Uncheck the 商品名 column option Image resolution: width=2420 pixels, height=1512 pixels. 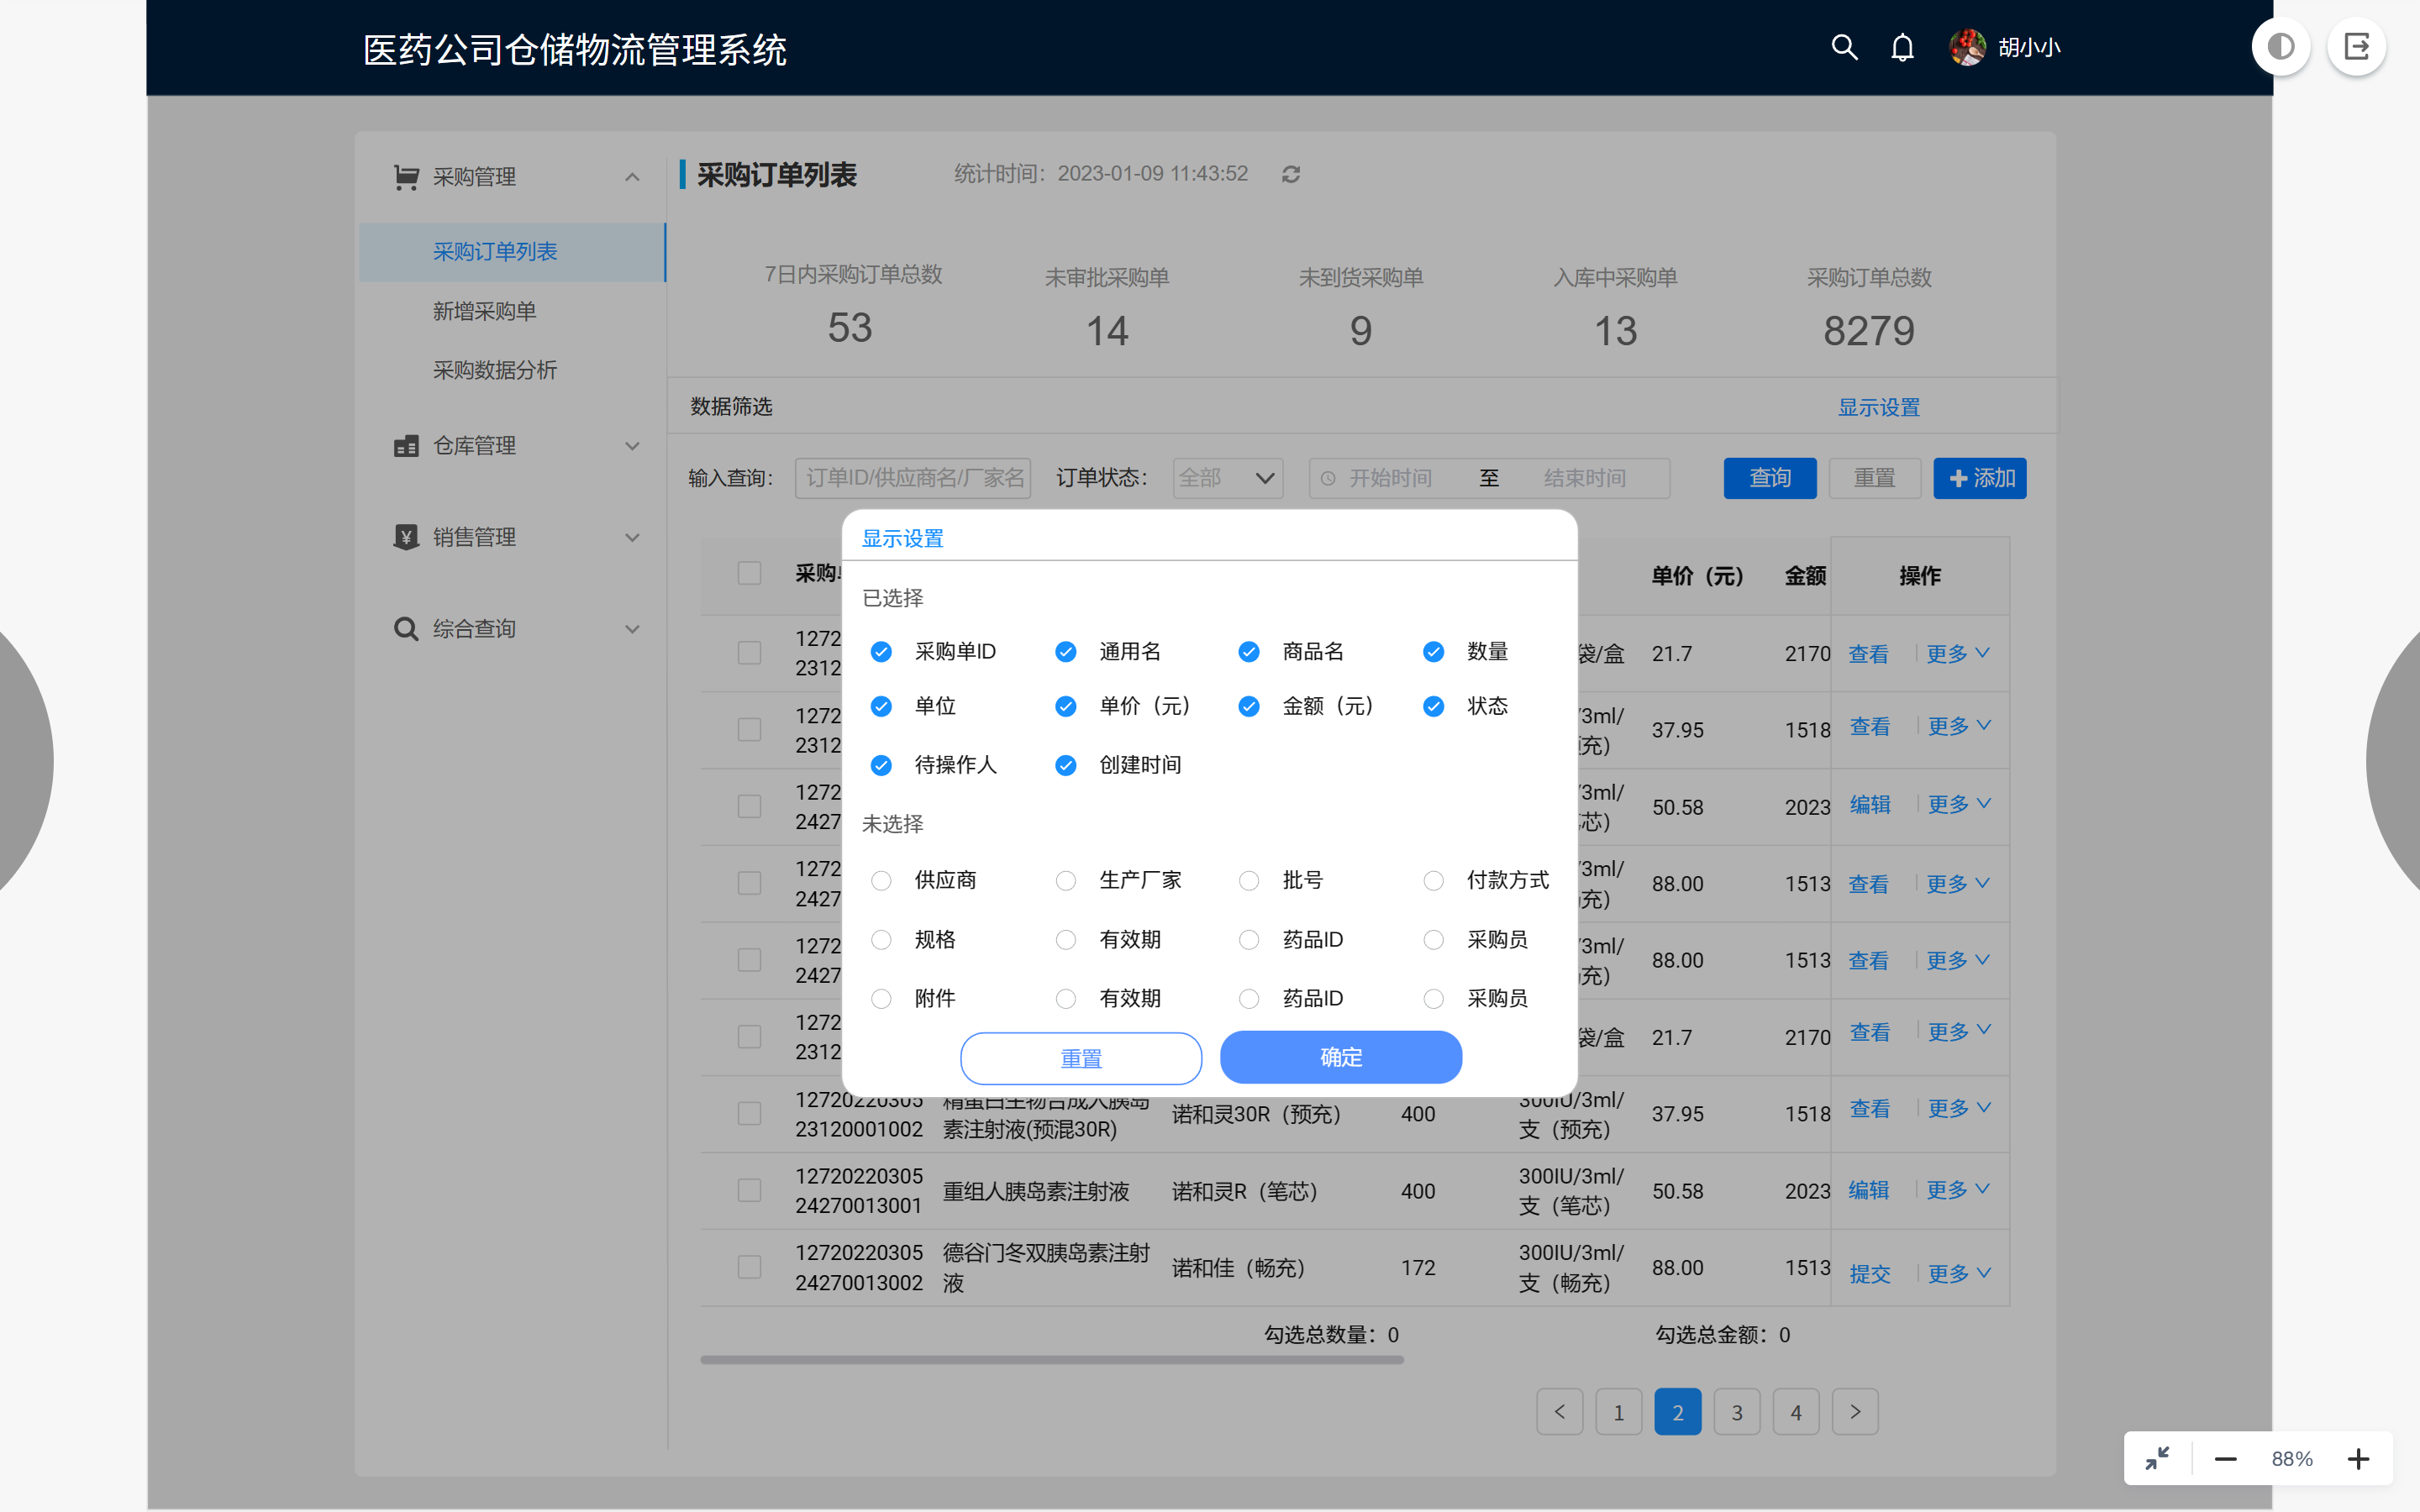[1249, 652]
